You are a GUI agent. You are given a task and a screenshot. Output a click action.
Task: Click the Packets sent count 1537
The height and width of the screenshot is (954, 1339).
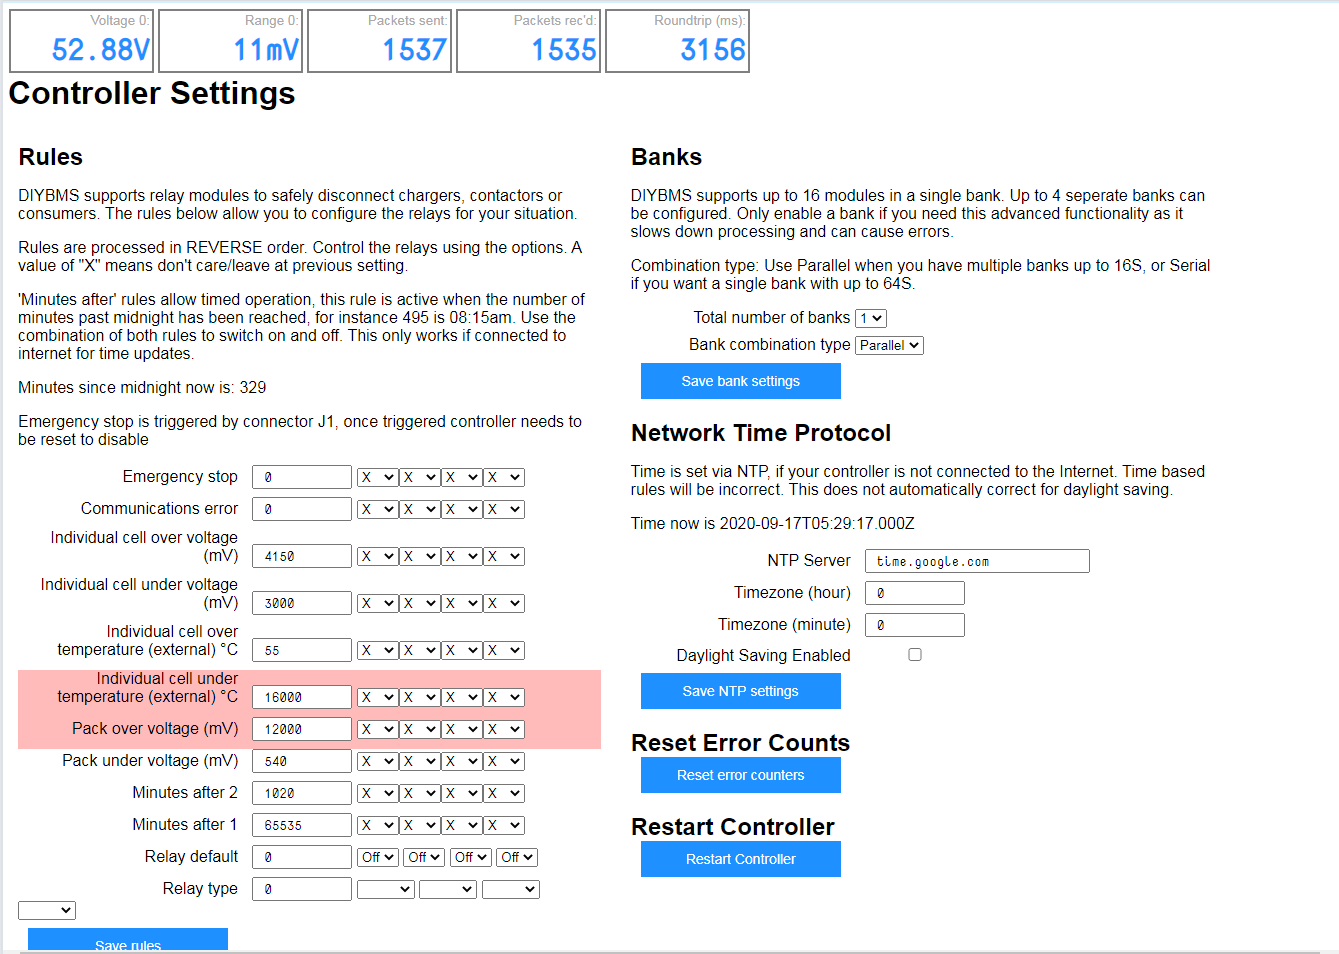click(414, 50)
